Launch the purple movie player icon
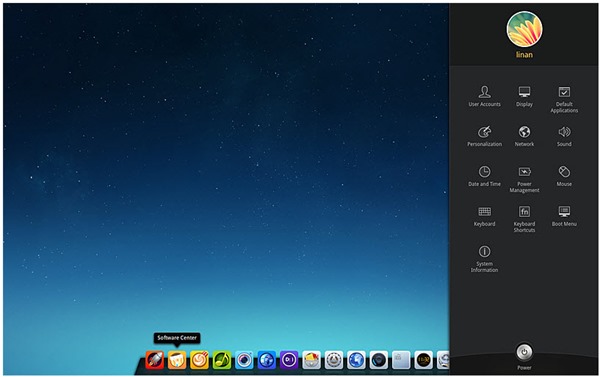600x377 pixels. tap(289, 360)
